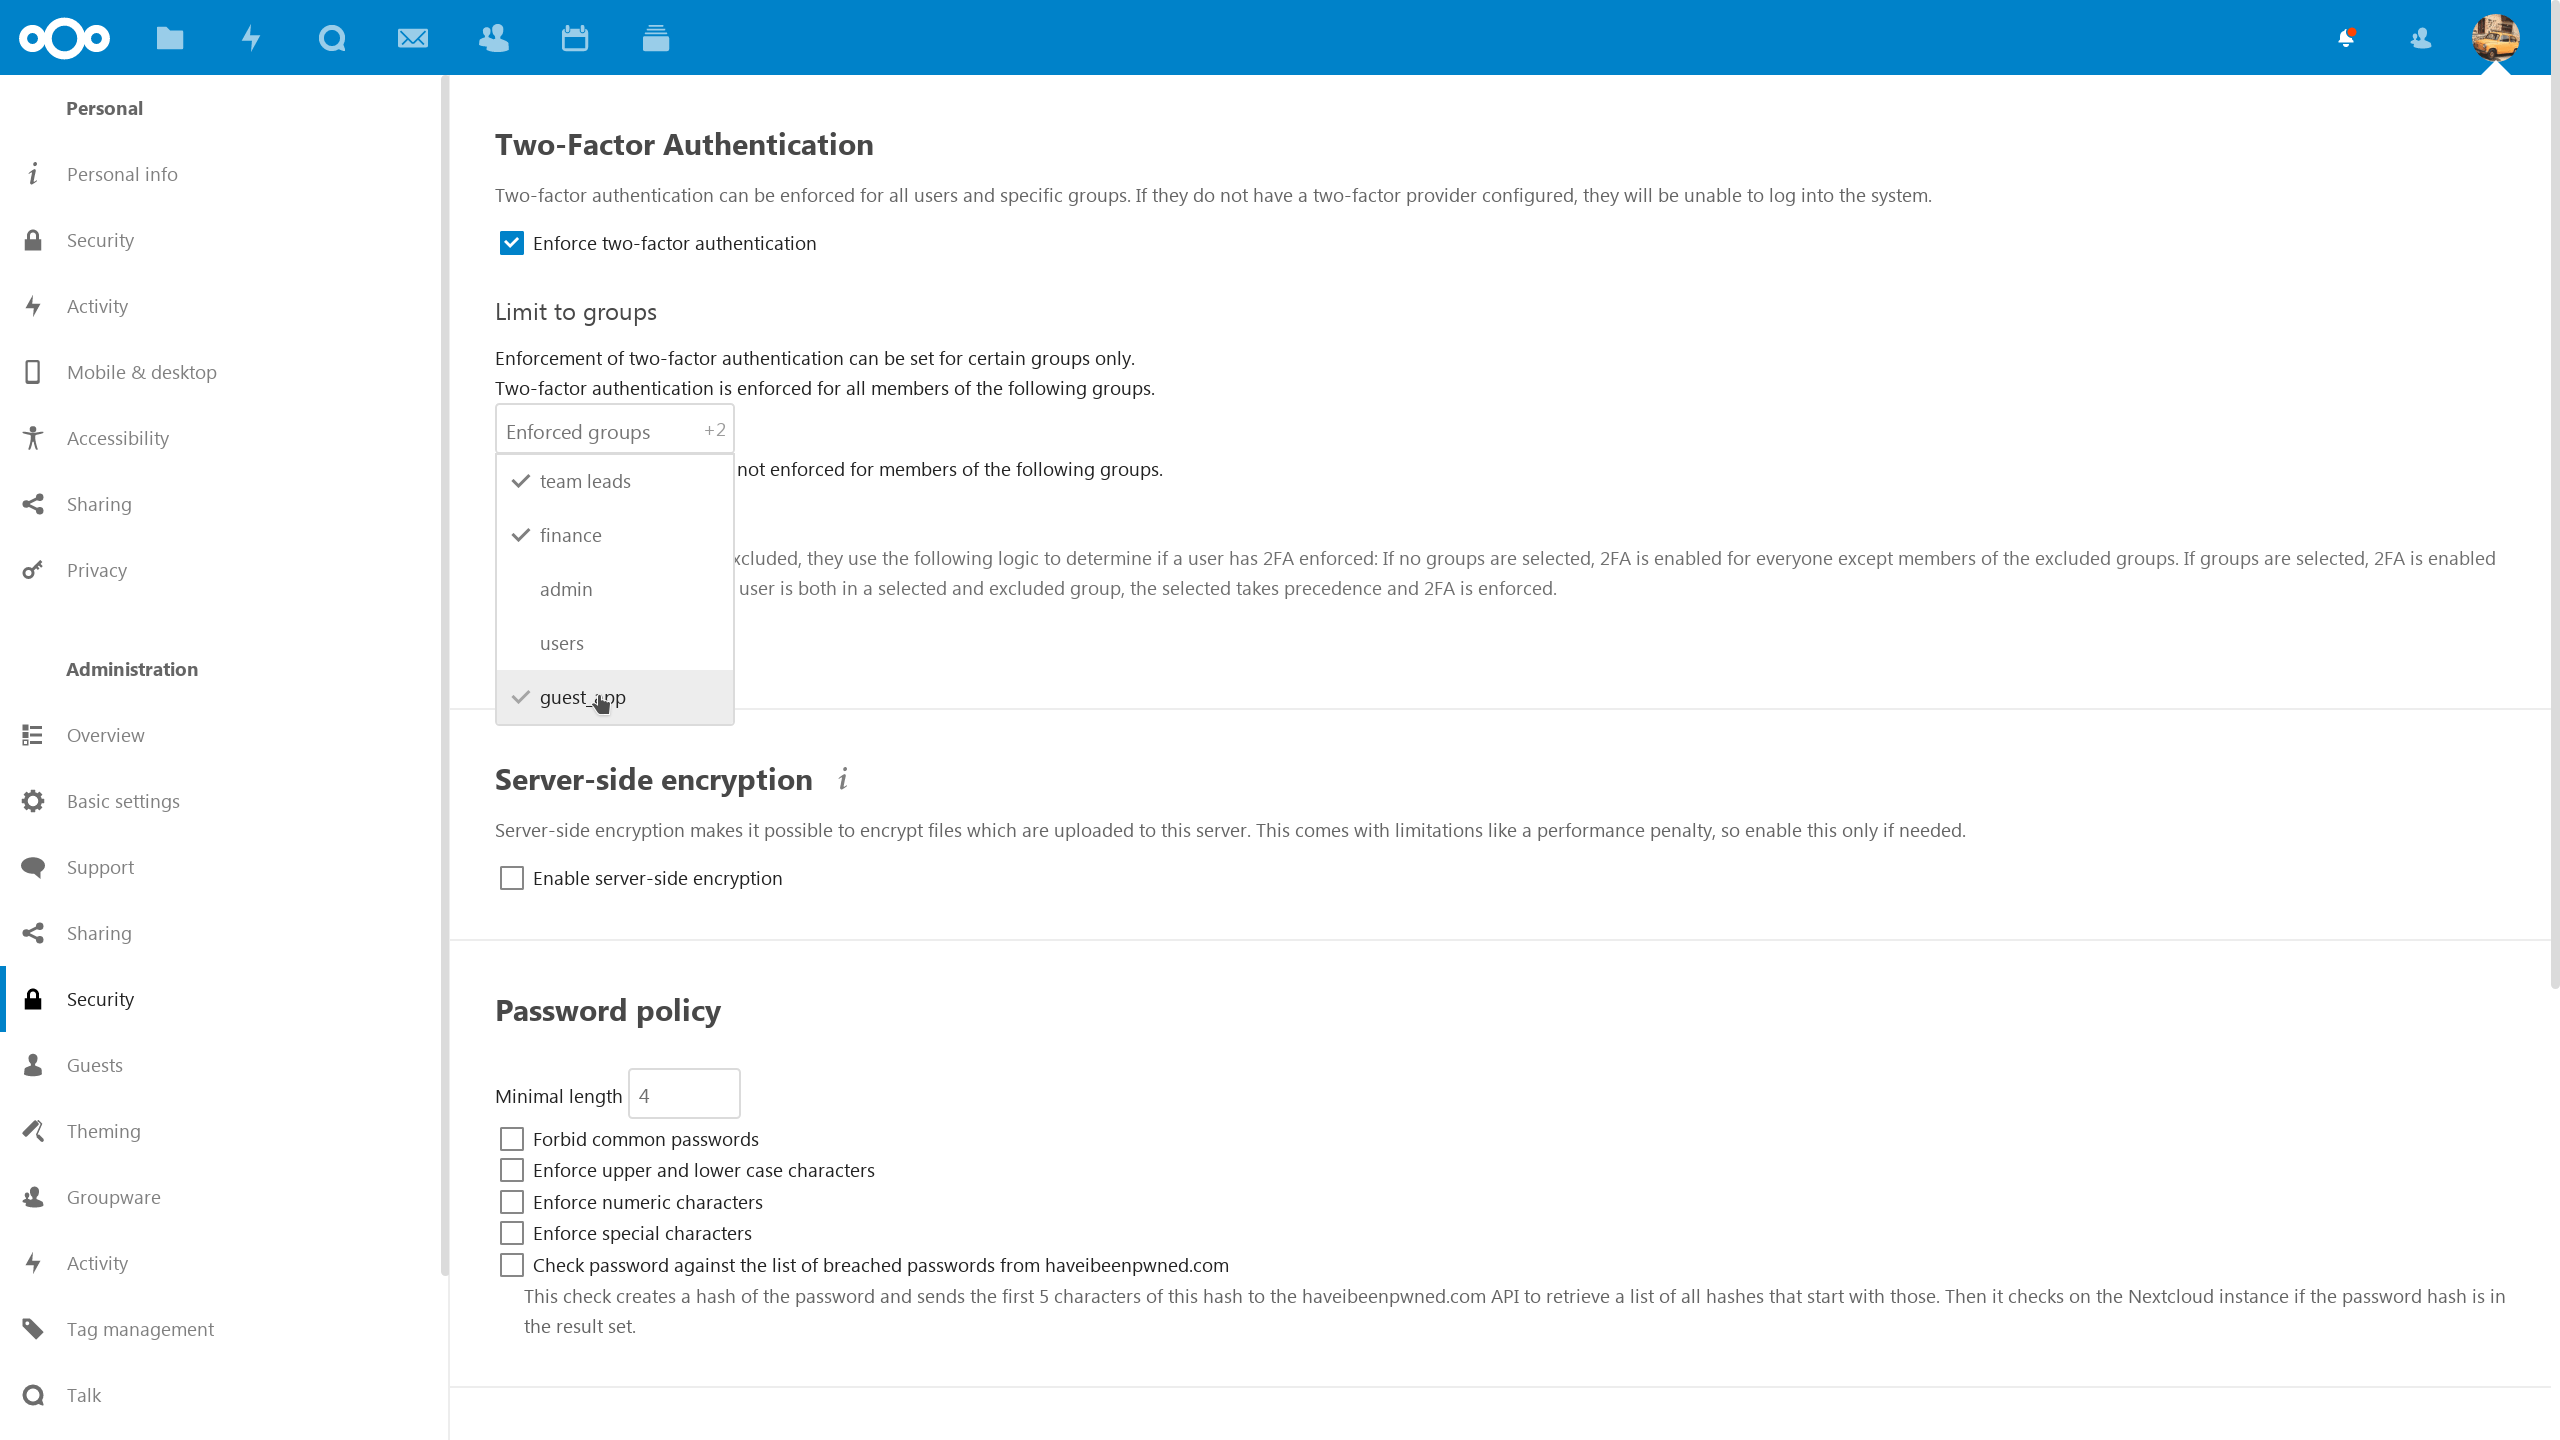Select admin in the groups dropdown

[x=566, y=589]
